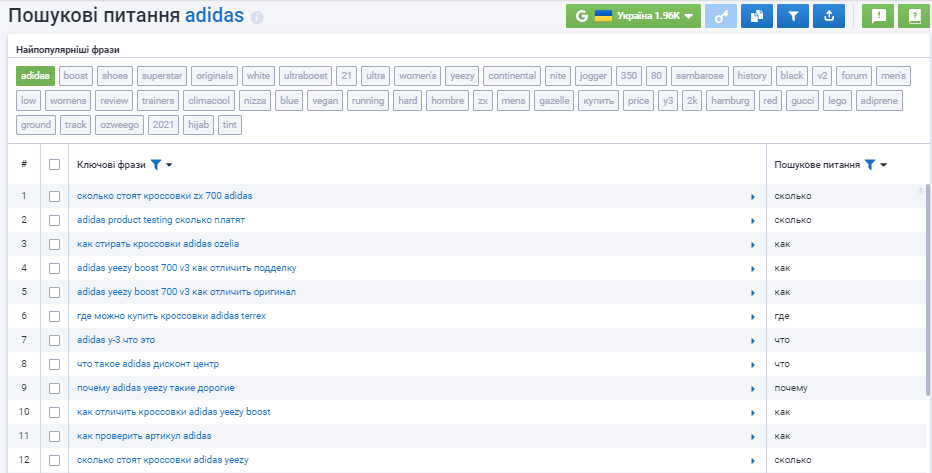
Task: Toggle the select-all checkbox in table header
Action: [x=55, y=165]
